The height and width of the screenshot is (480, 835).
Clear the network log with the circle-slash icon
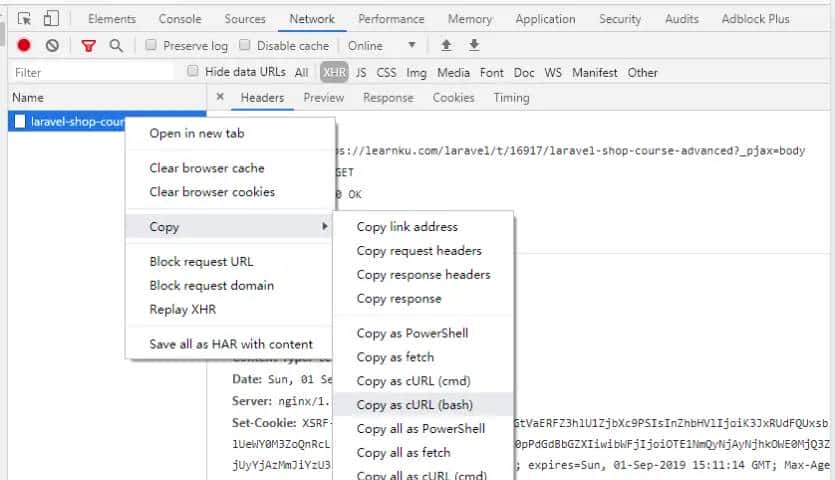click(x=52, y=46)
